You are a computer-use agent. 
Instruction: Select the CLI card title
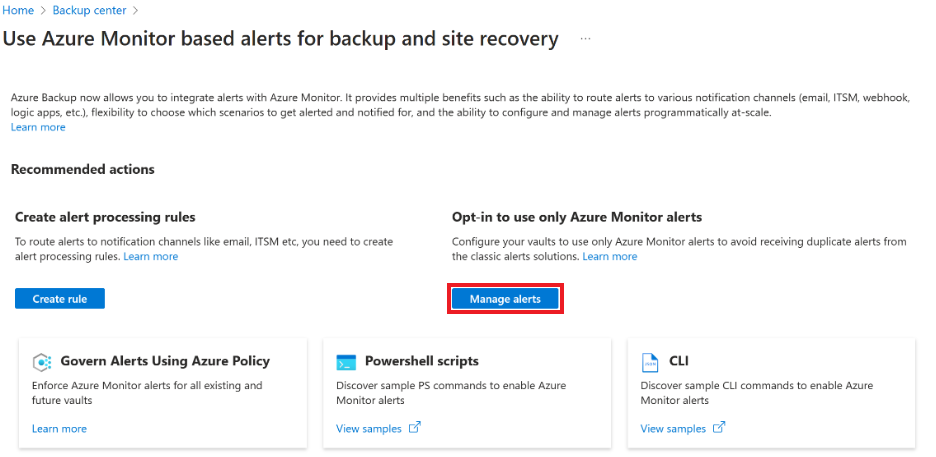(679, 361)
